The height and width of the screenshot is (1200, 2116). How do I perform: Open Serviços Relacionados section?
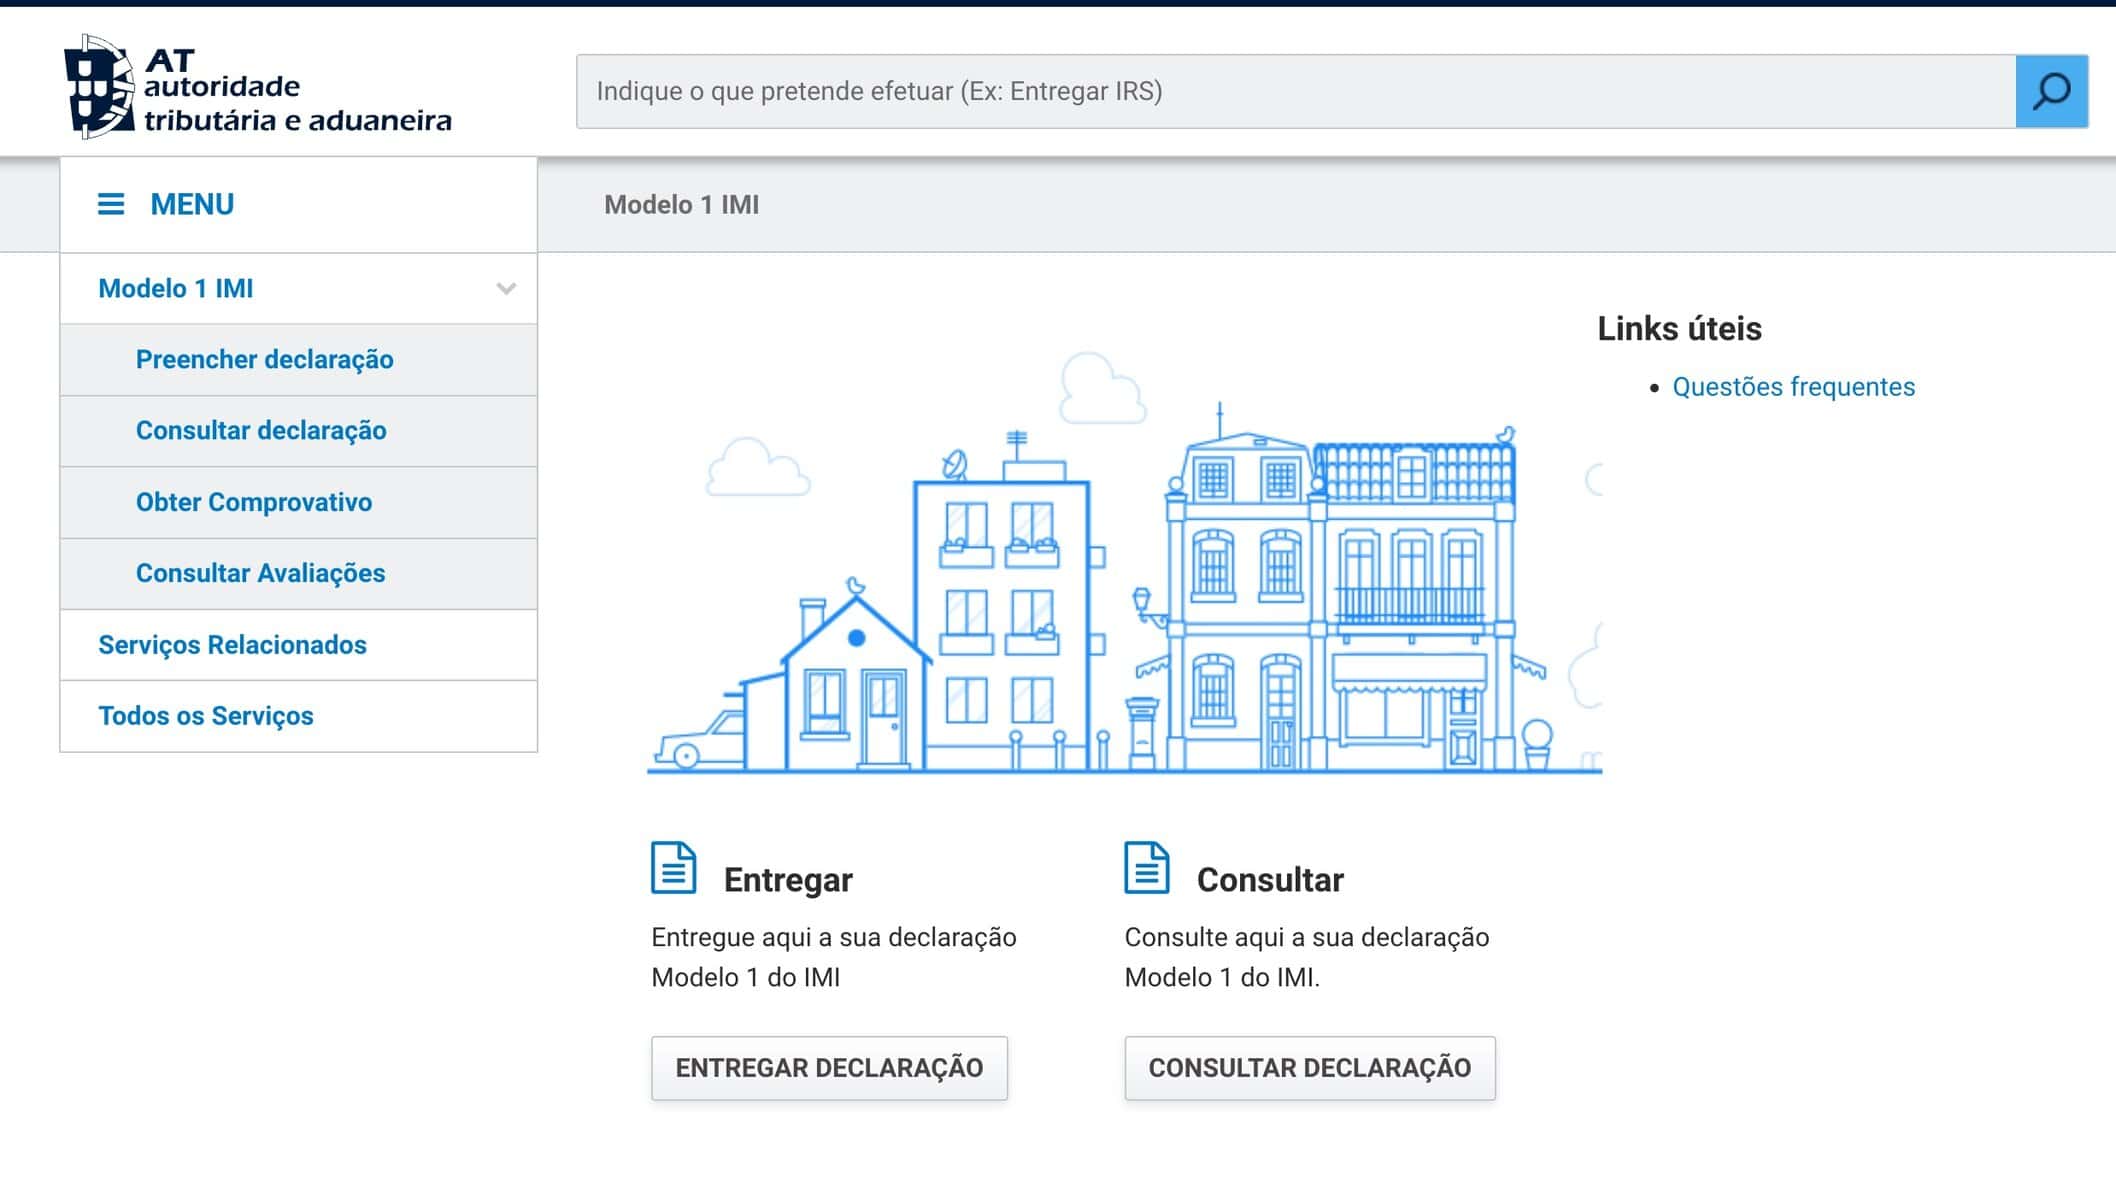[x=232, y=645]
